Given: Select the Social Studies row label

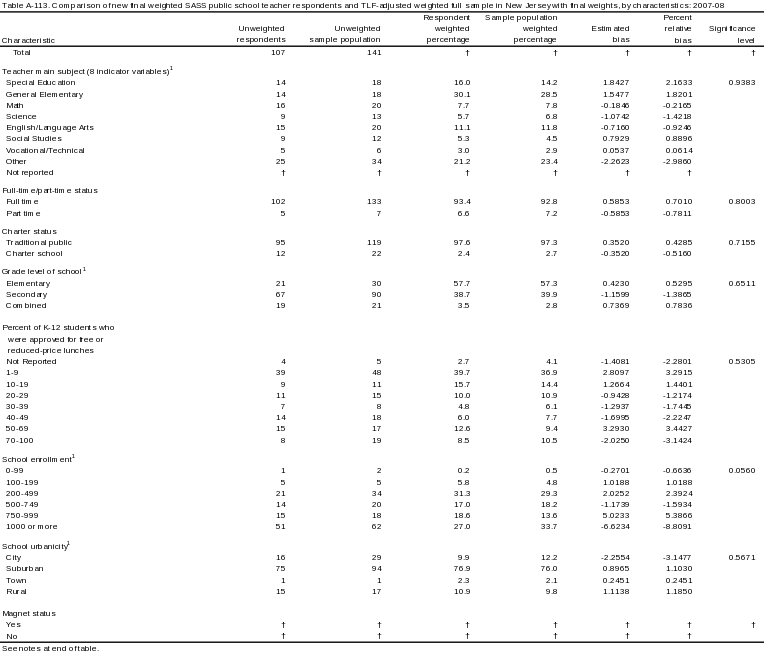Looking at the screenshot, I should [33, 139].
